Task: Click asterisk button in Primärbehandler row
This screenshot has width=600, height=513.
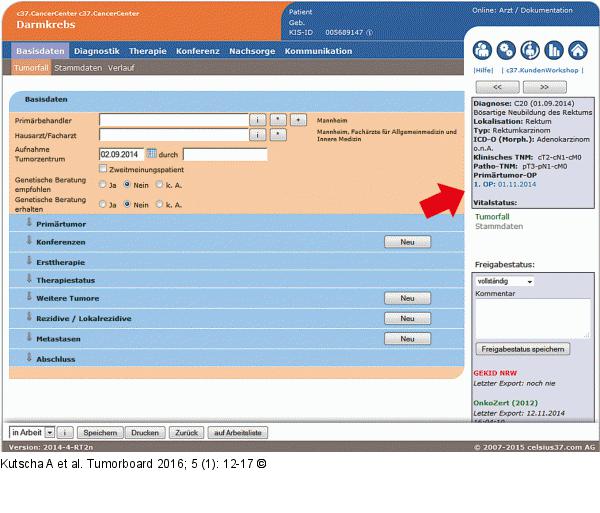Action: pyautogui.click(x=278, y=120)
